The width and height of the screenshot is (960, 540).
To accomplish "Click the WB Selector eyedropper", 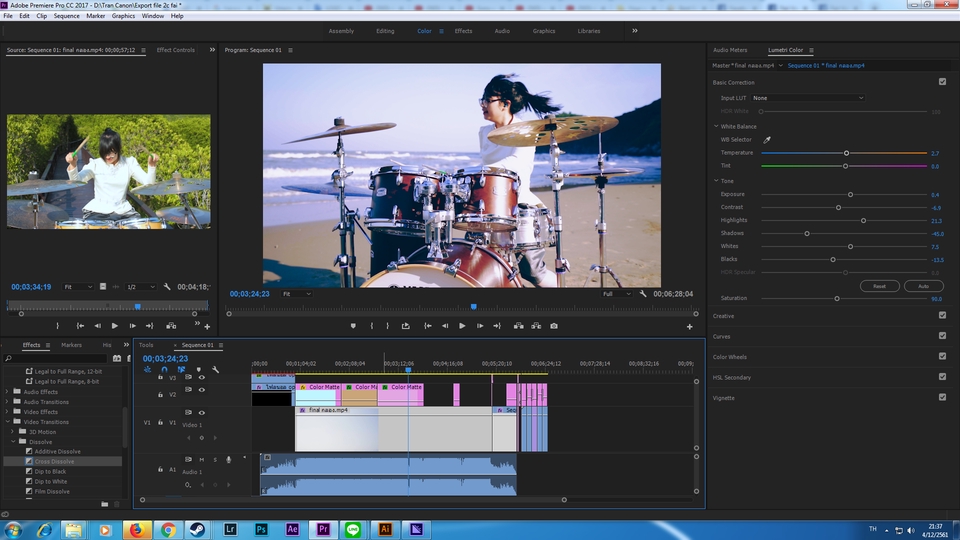I will tap(767, 140).
